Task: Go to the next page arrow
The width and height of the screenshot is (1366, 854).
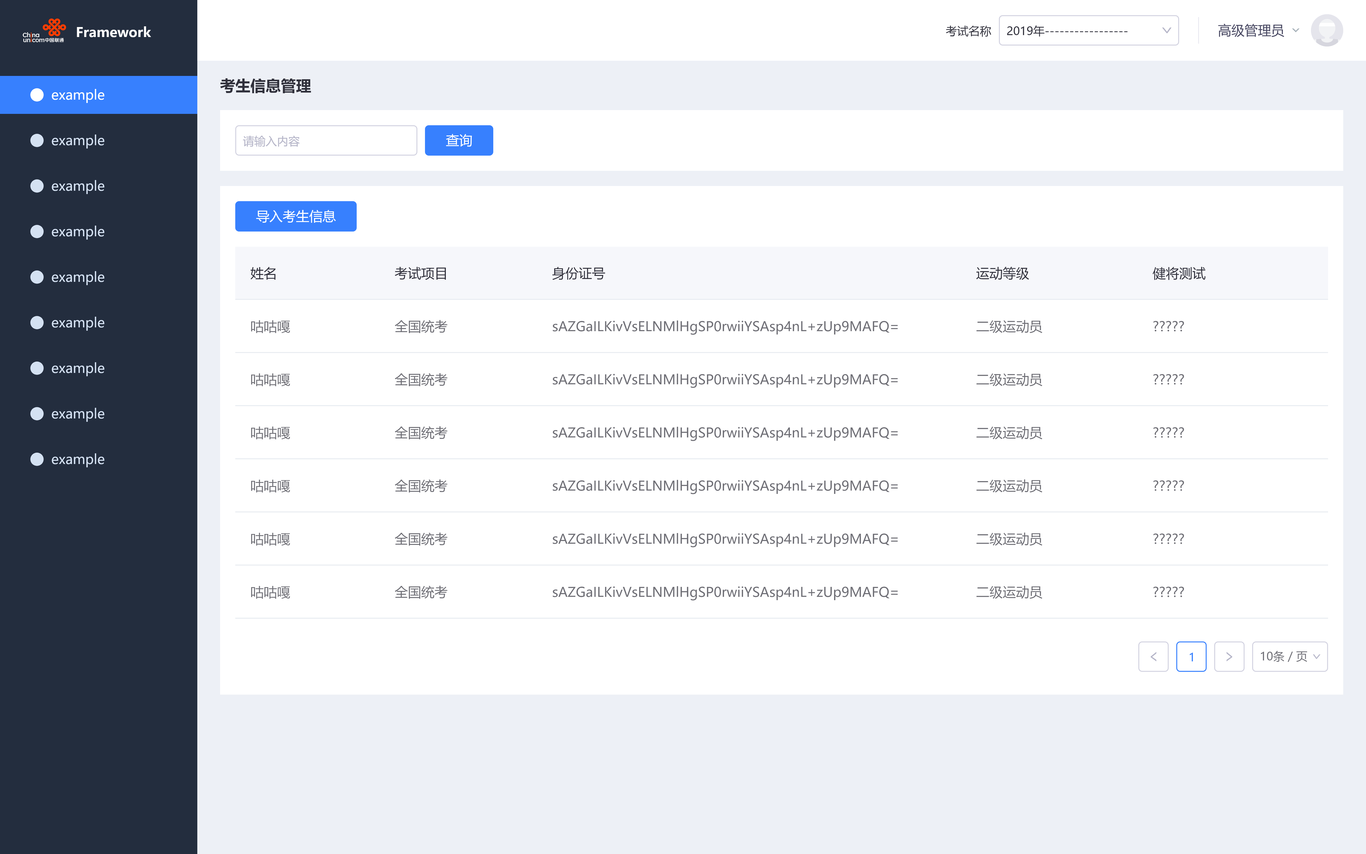Action: tap(1229, 657)
